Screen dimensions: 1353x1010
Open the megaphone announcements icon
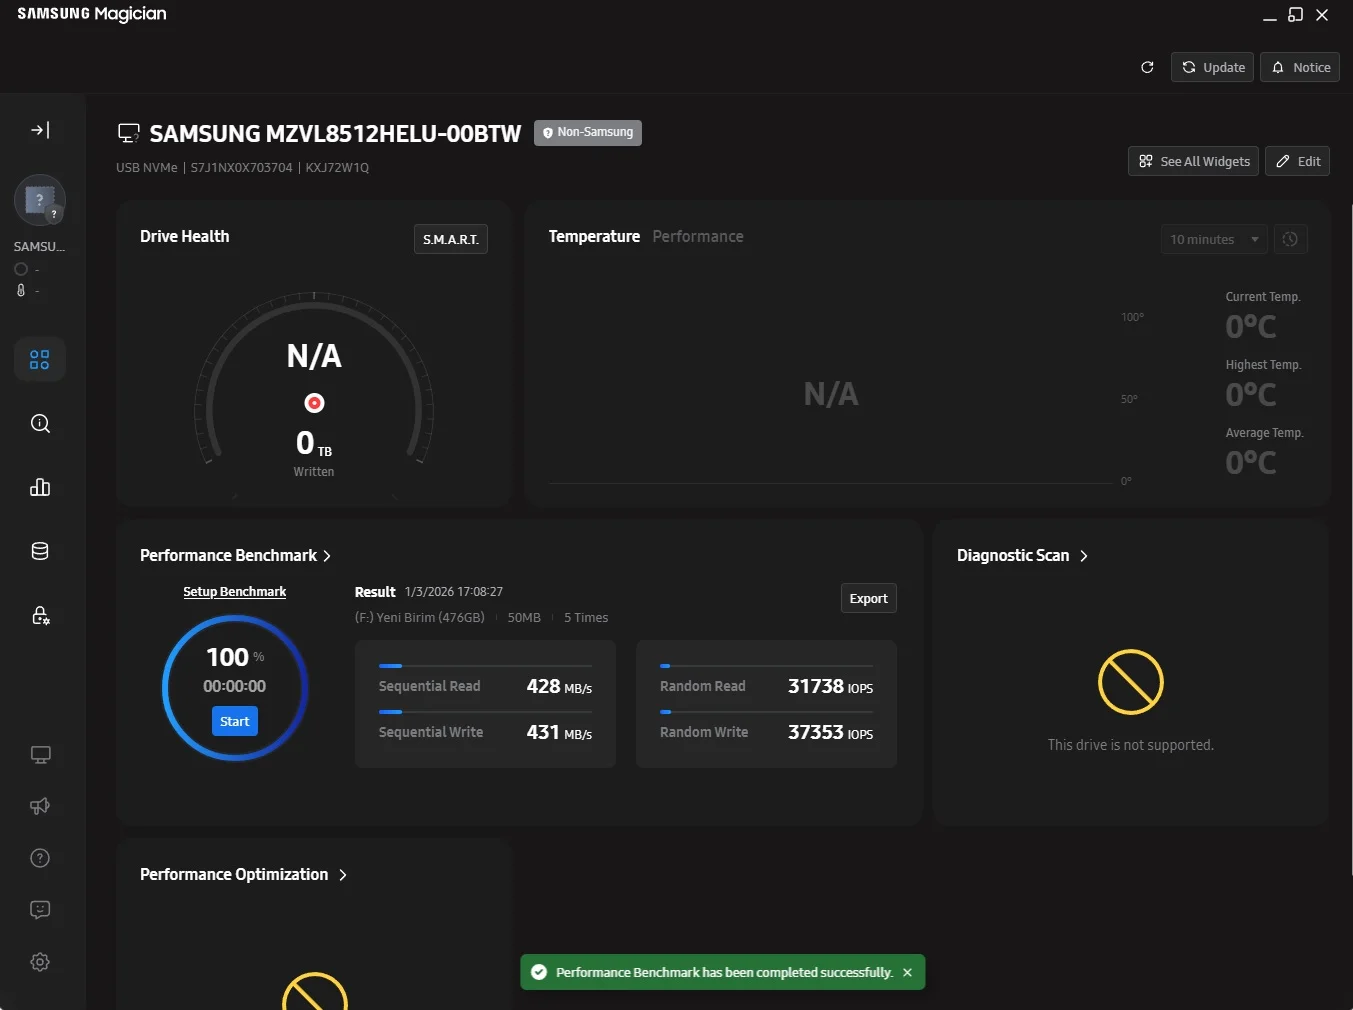coord(40,806)
